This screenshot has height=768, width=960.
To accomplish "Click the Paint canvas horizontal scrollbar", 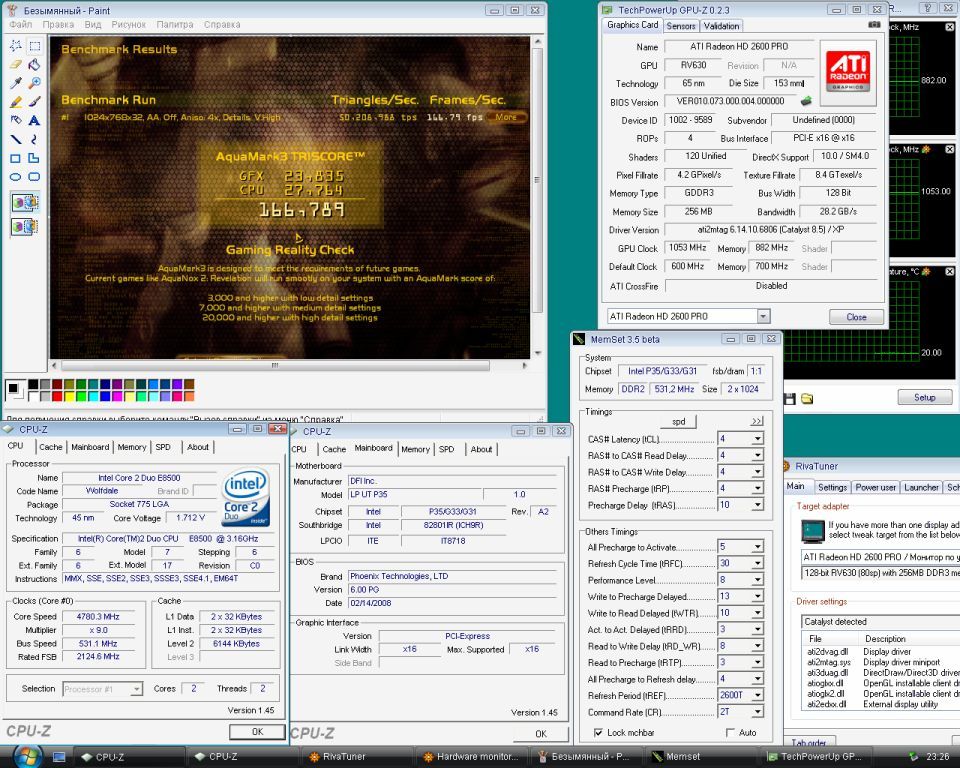I will (x=289, y=365).
